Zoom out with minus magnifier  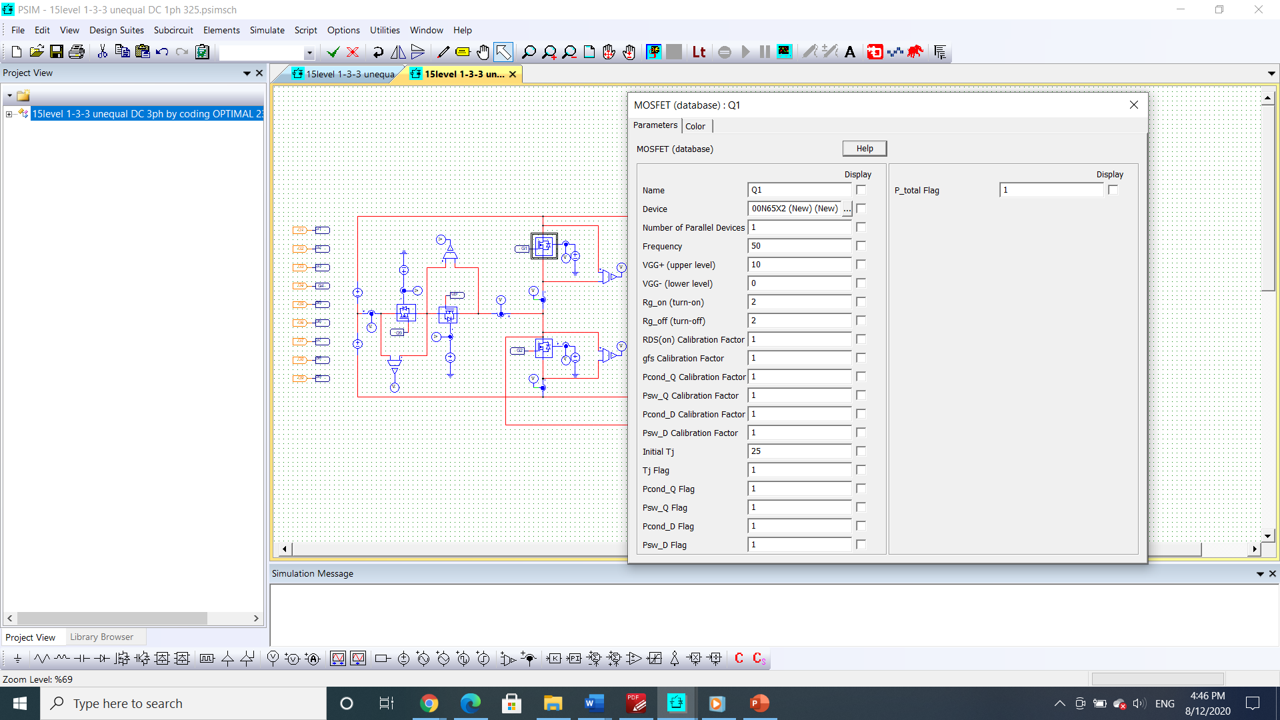(x=569, y=52)
